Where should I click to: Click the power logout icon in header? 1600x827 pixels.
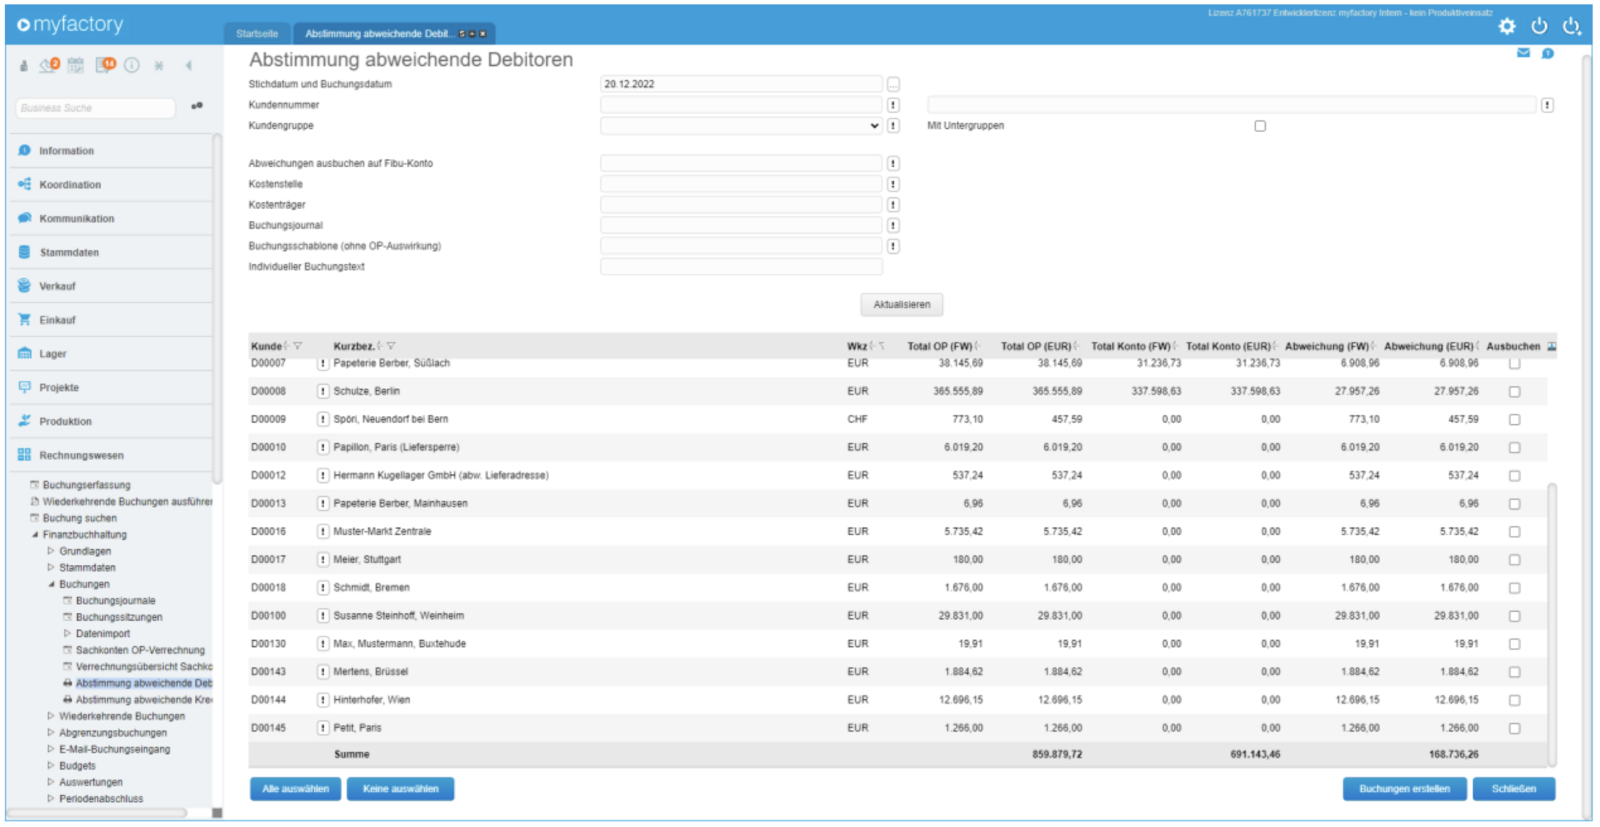[1539, 26]
